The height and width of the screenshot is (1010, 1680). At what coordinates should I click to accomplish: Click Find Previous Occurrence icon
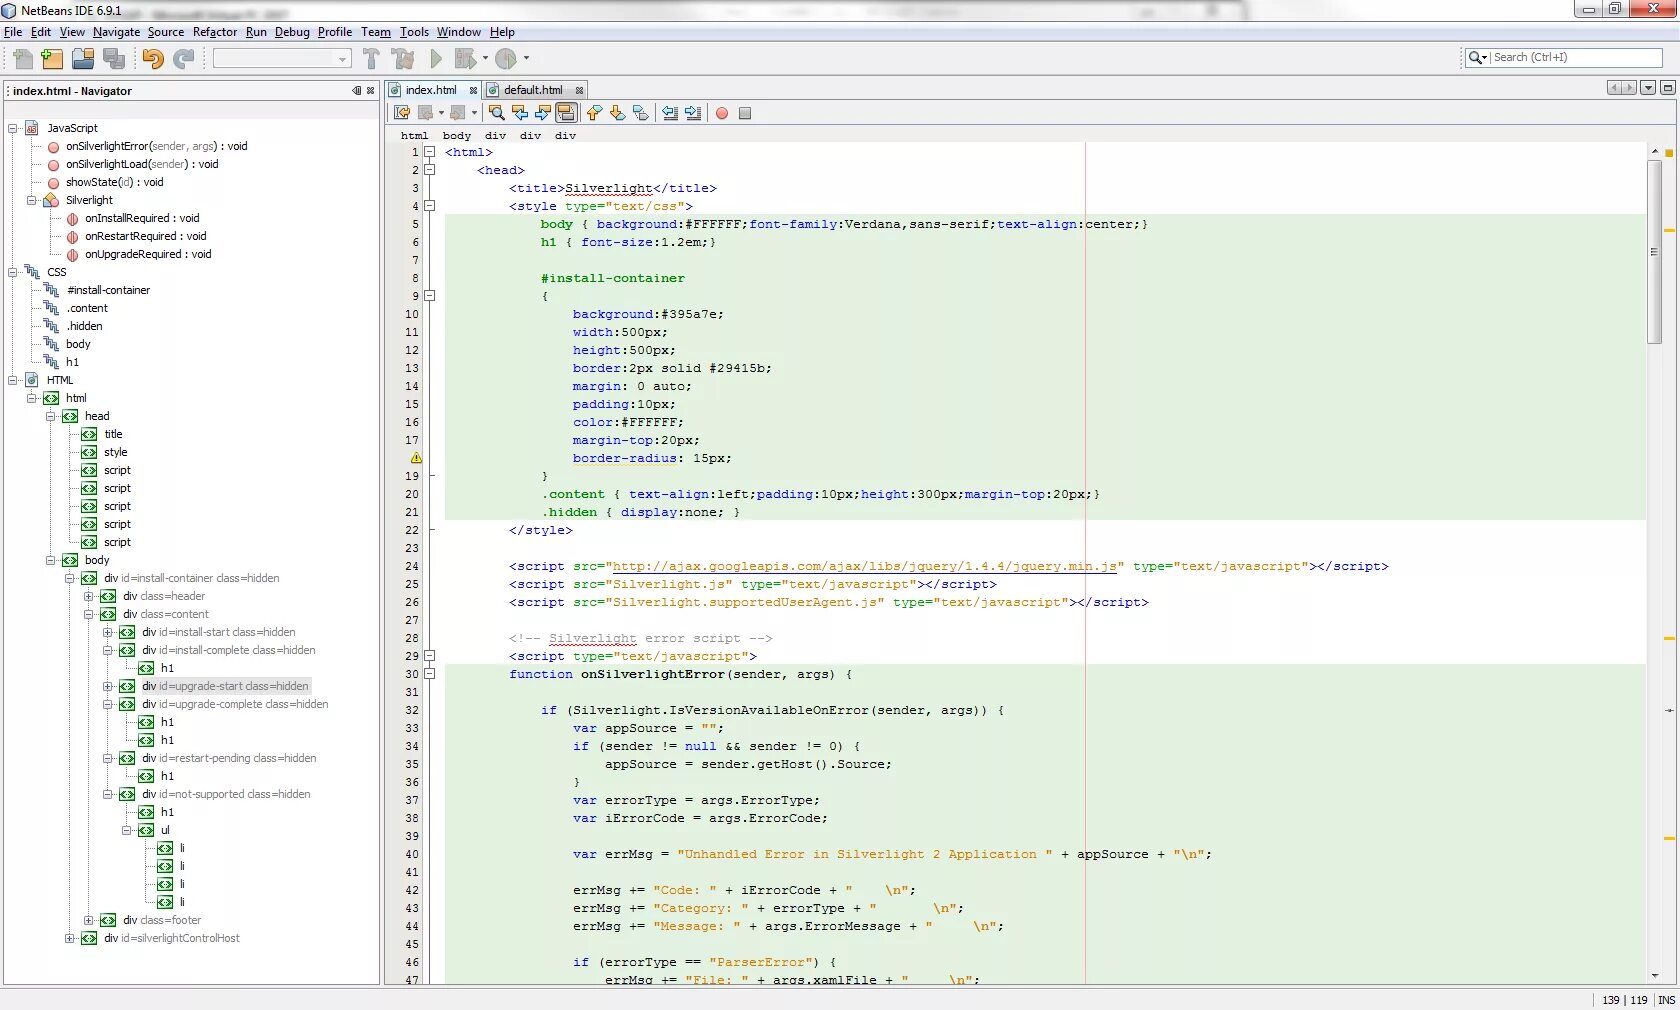pos(520,113)
